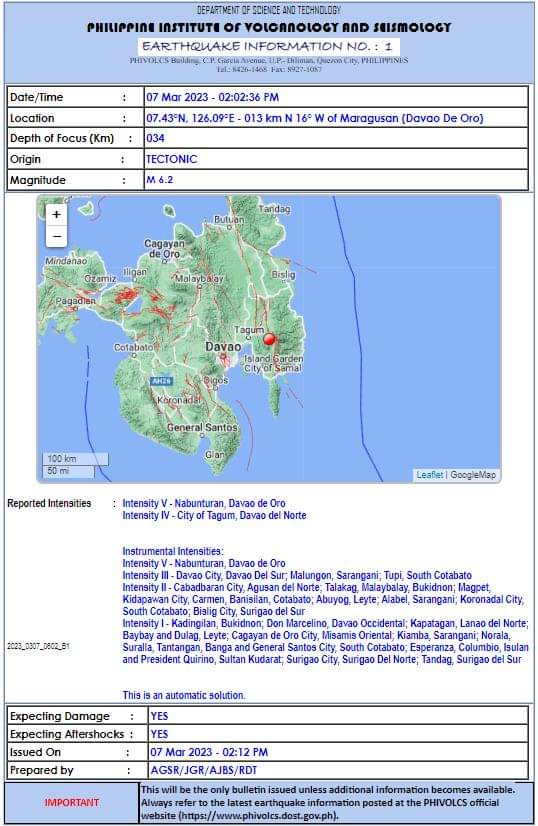Click the Instrumental Intensities heading

coord(173,551)
